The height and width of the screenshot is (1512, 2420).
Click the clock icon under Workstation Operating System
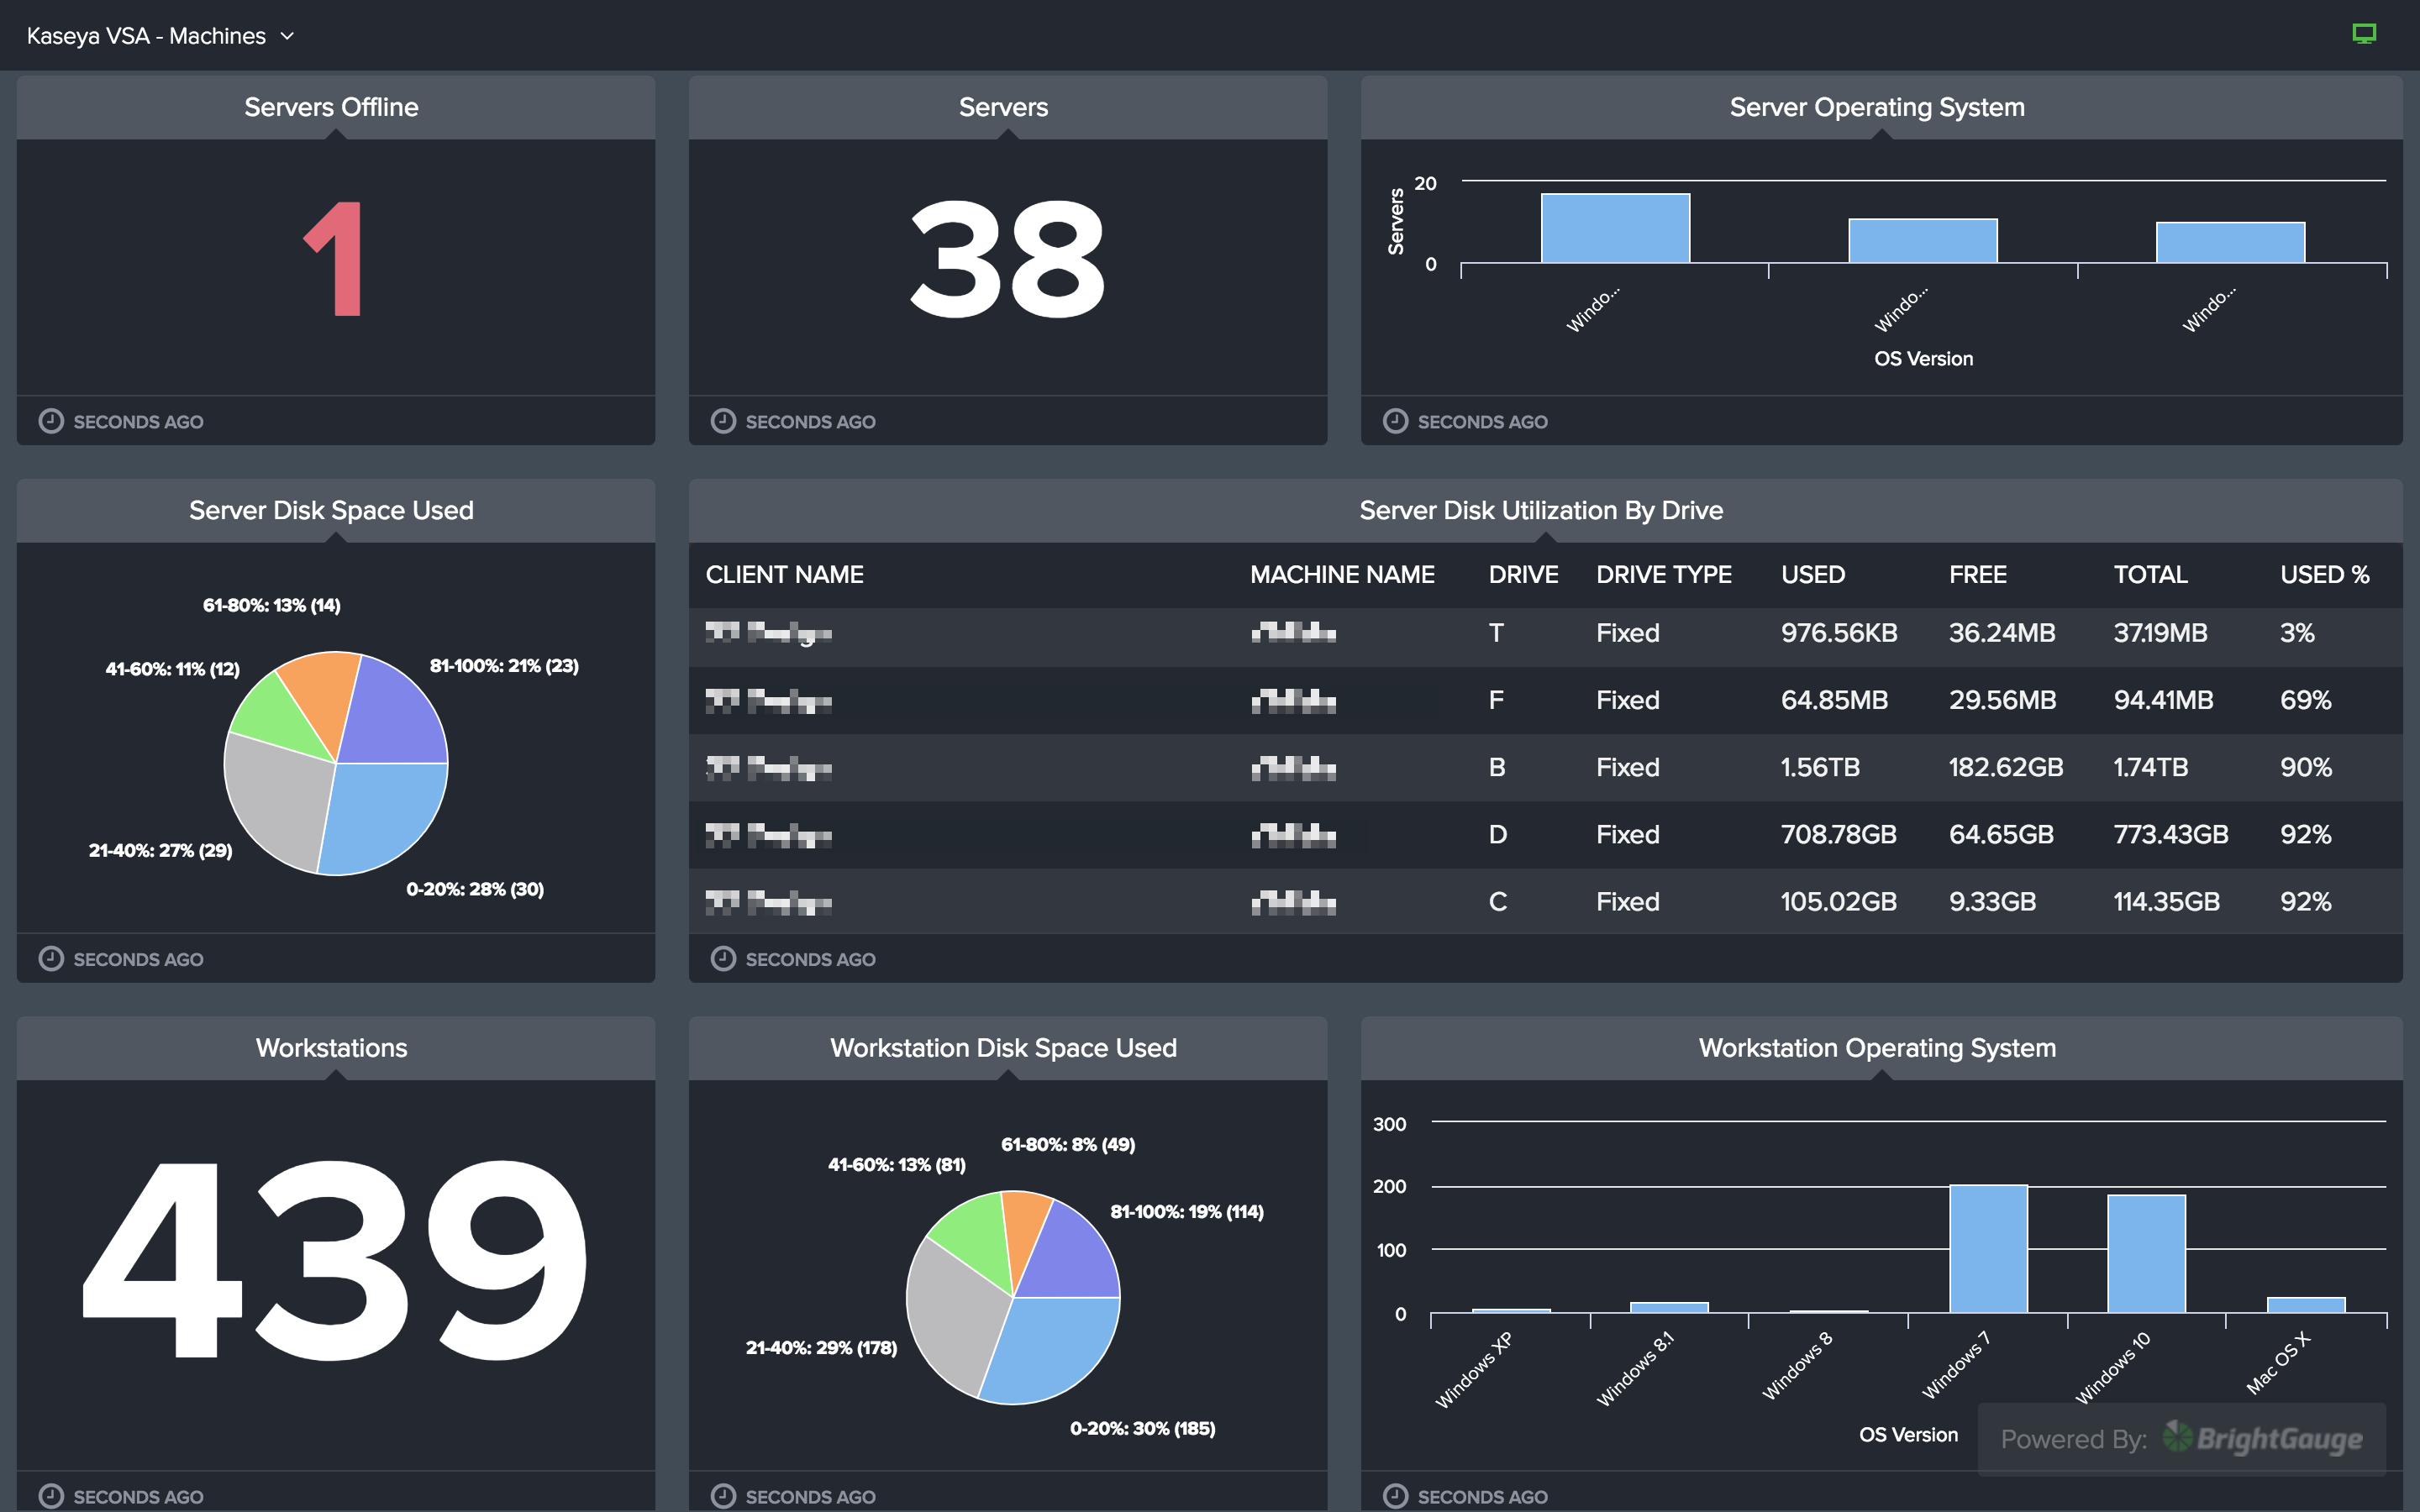[x=1395, y=1496]
